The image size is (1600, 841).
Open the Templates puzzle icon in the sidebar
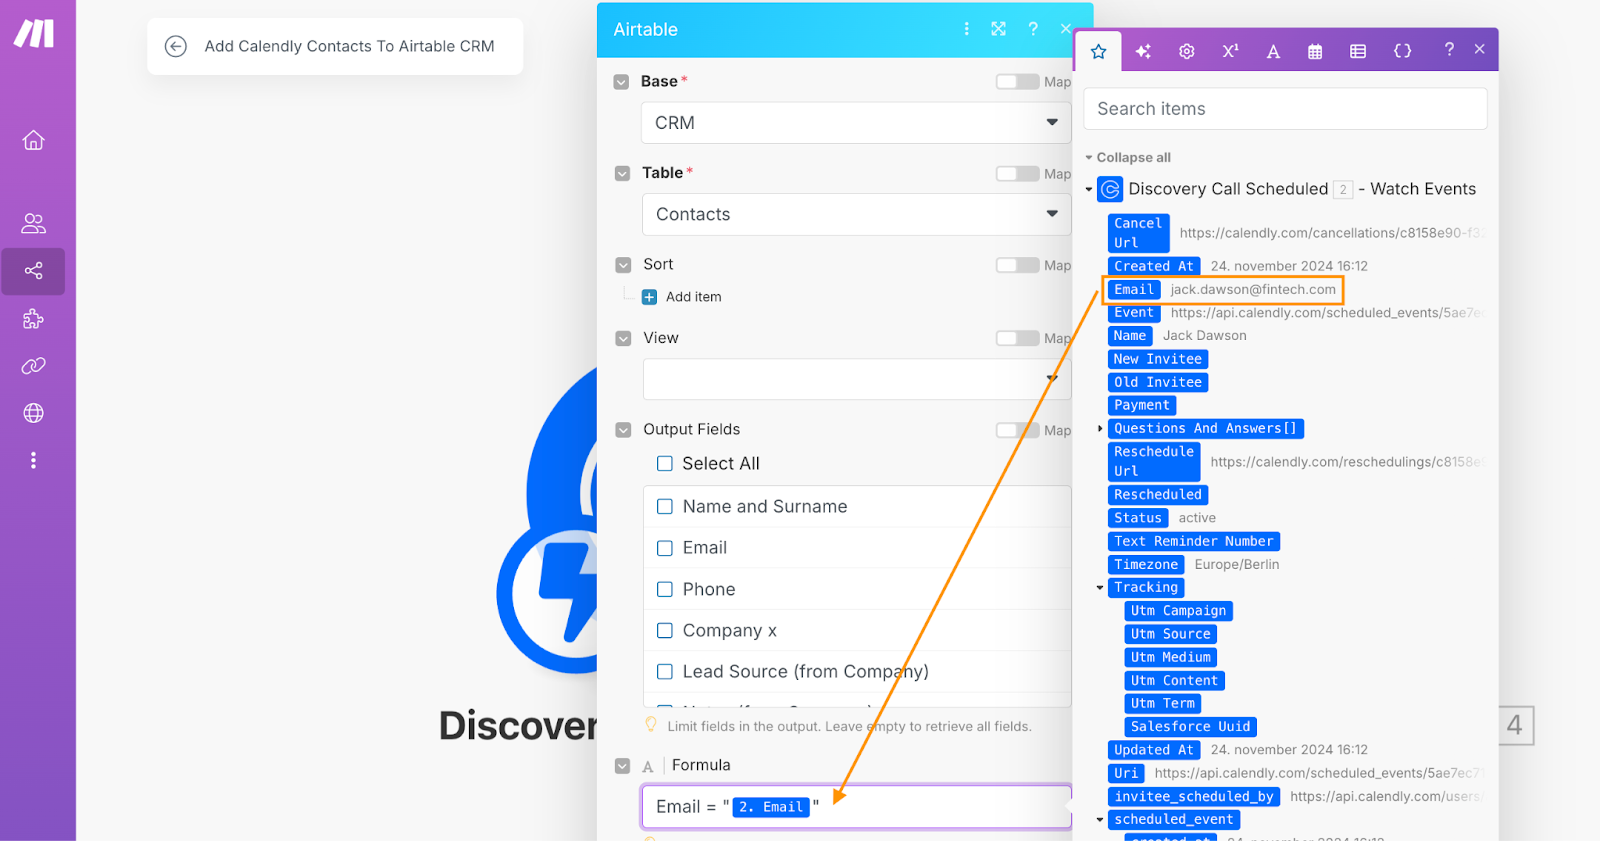point(34,319)
